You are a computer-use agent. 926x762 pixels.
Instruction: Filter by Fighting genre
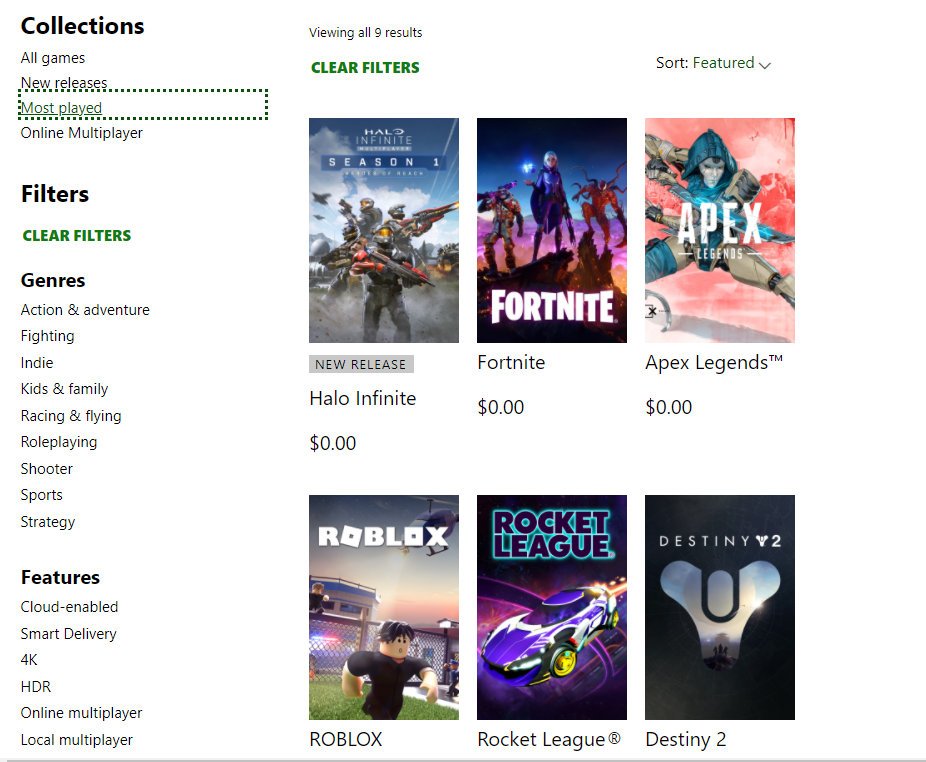click(47, 336)
